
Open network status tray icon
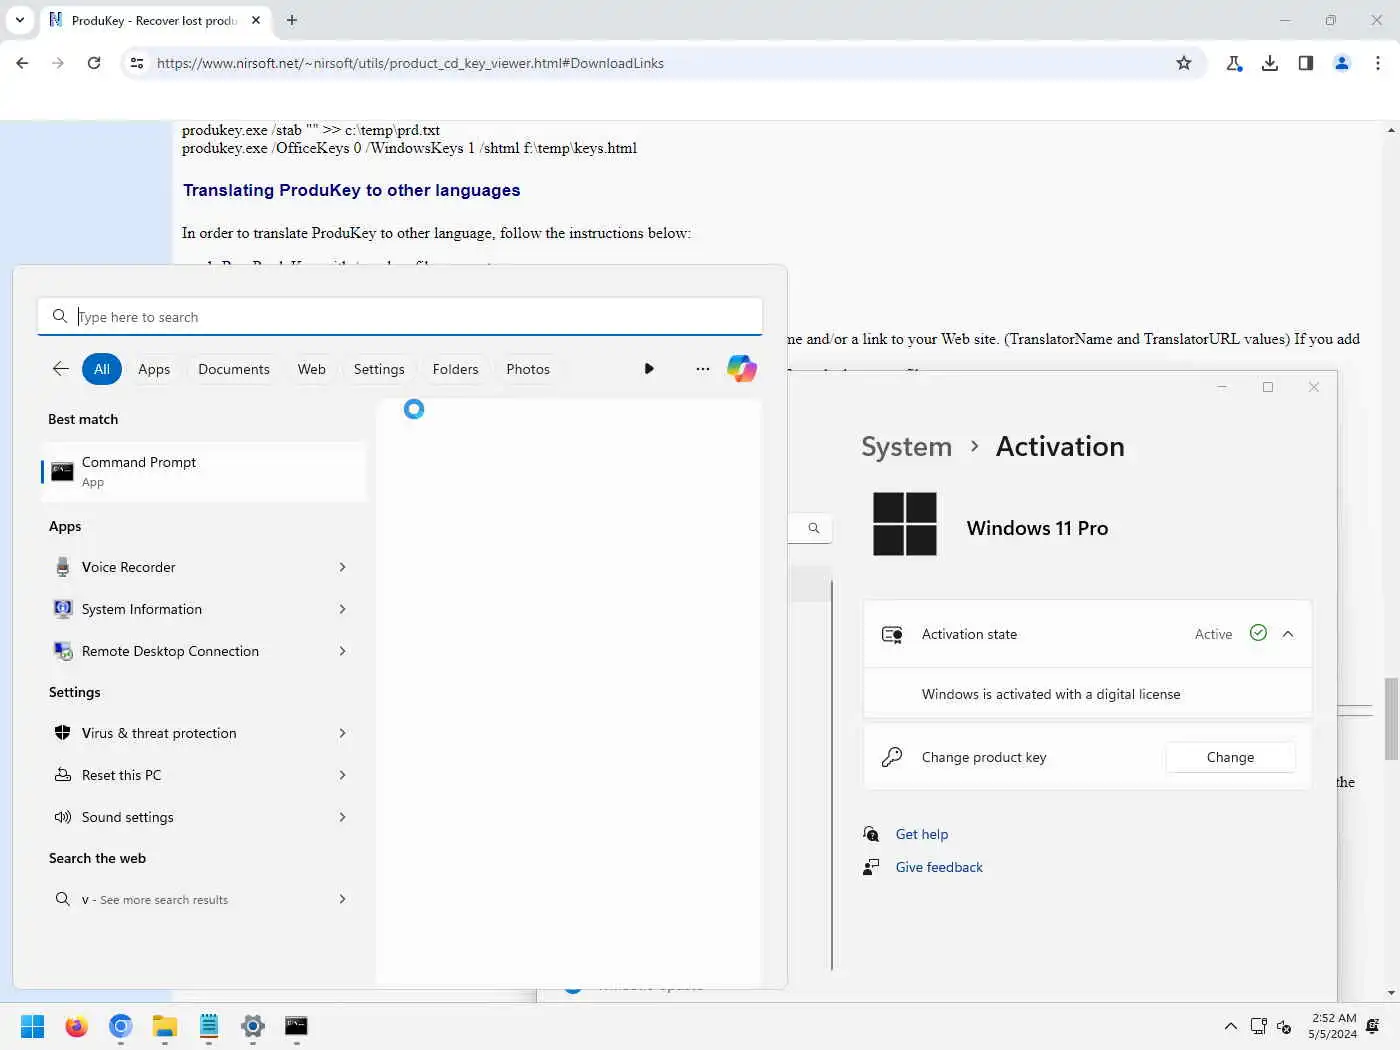pos(1258,1026)
